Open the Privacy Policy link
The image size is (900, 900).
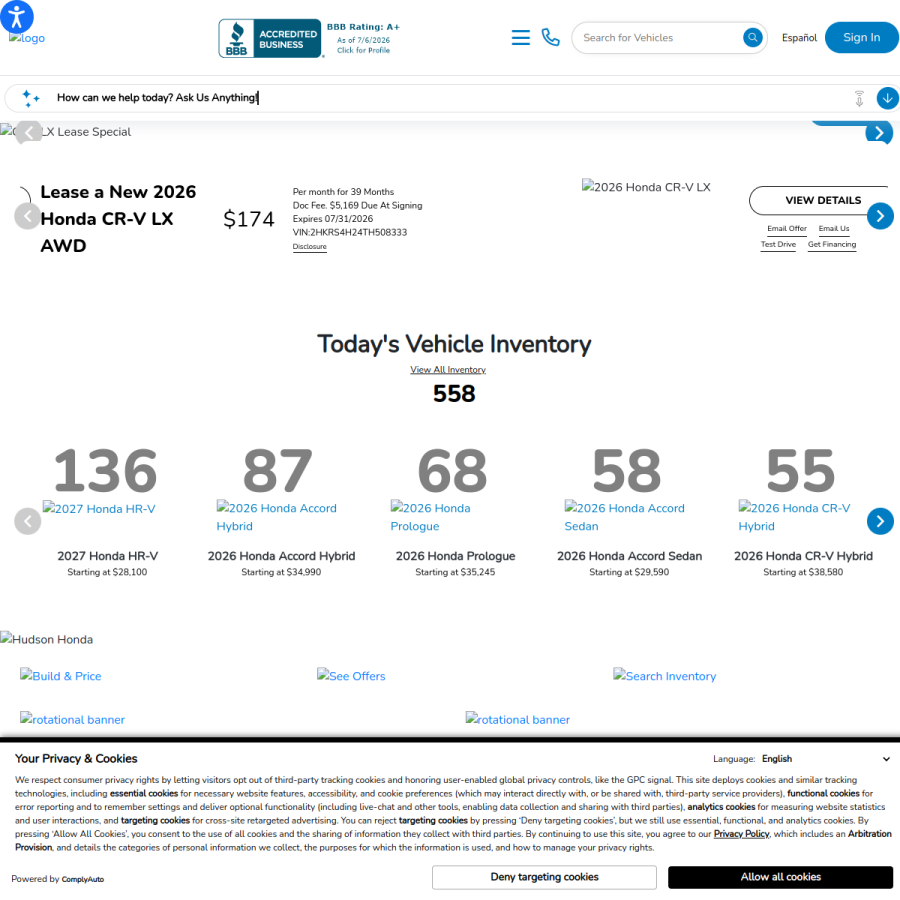[x=741, y=835]
